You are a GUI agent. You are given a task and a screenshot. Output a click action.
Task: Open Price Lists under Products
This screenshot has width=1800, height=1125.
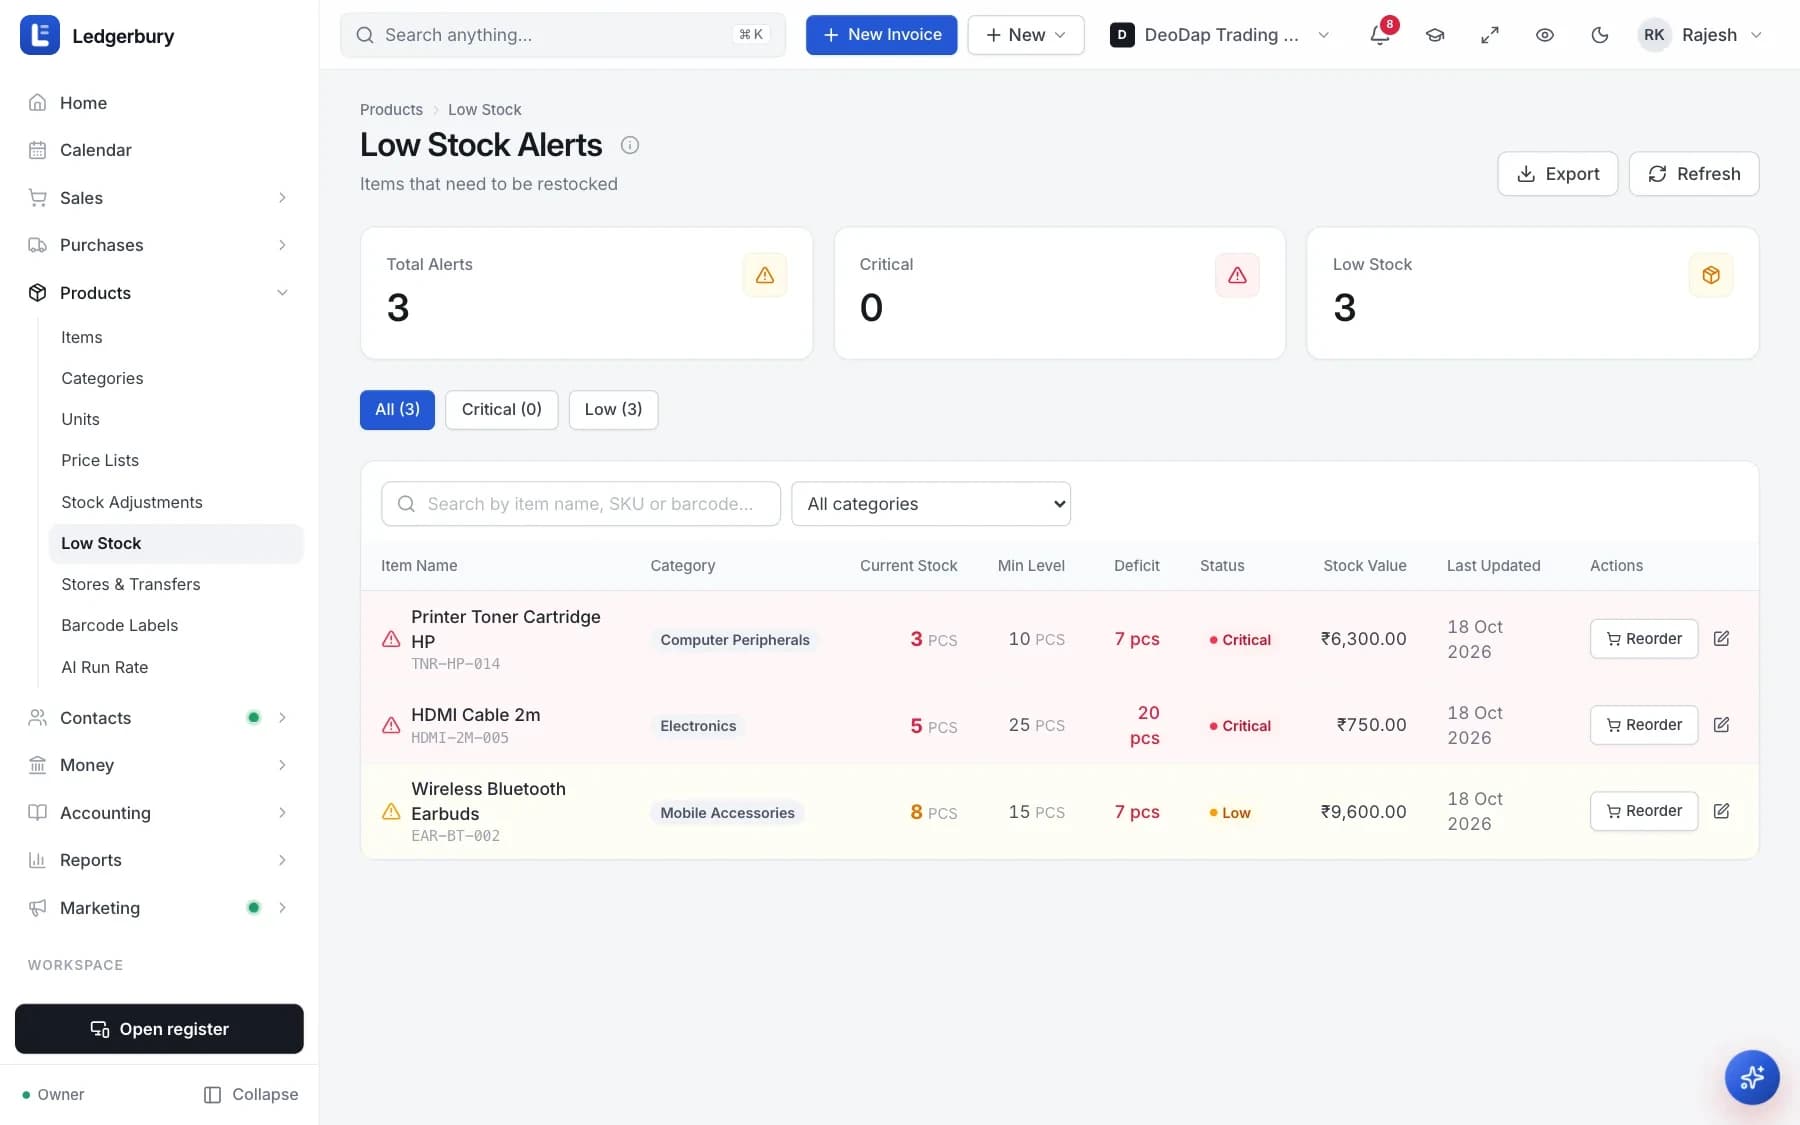pyautogui.click(x=176, y=460)
